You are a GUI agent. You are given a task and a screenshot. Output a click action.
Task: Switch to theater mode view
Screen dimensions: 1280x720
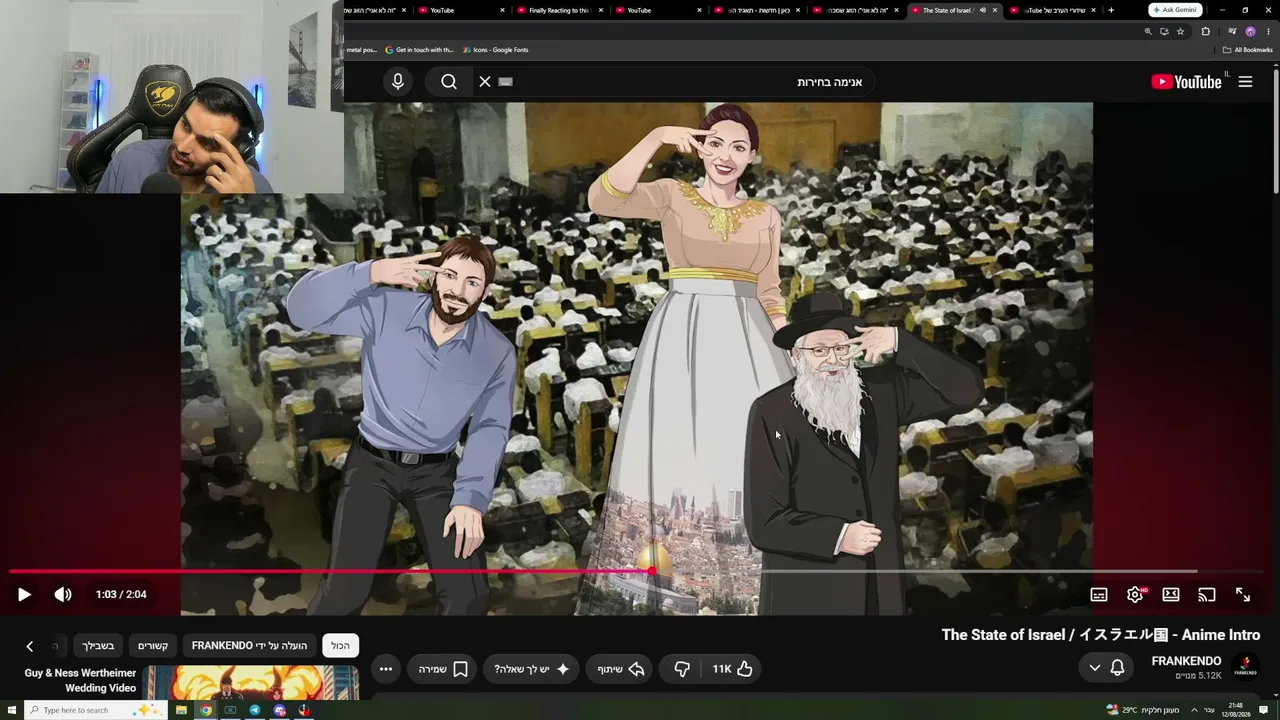click(1171, 595)
